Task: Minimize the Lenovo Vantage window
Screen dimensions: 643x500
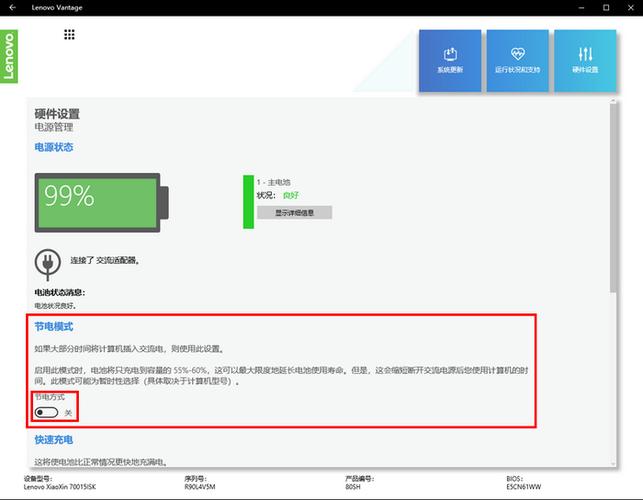Action: [x=581, y=7]
